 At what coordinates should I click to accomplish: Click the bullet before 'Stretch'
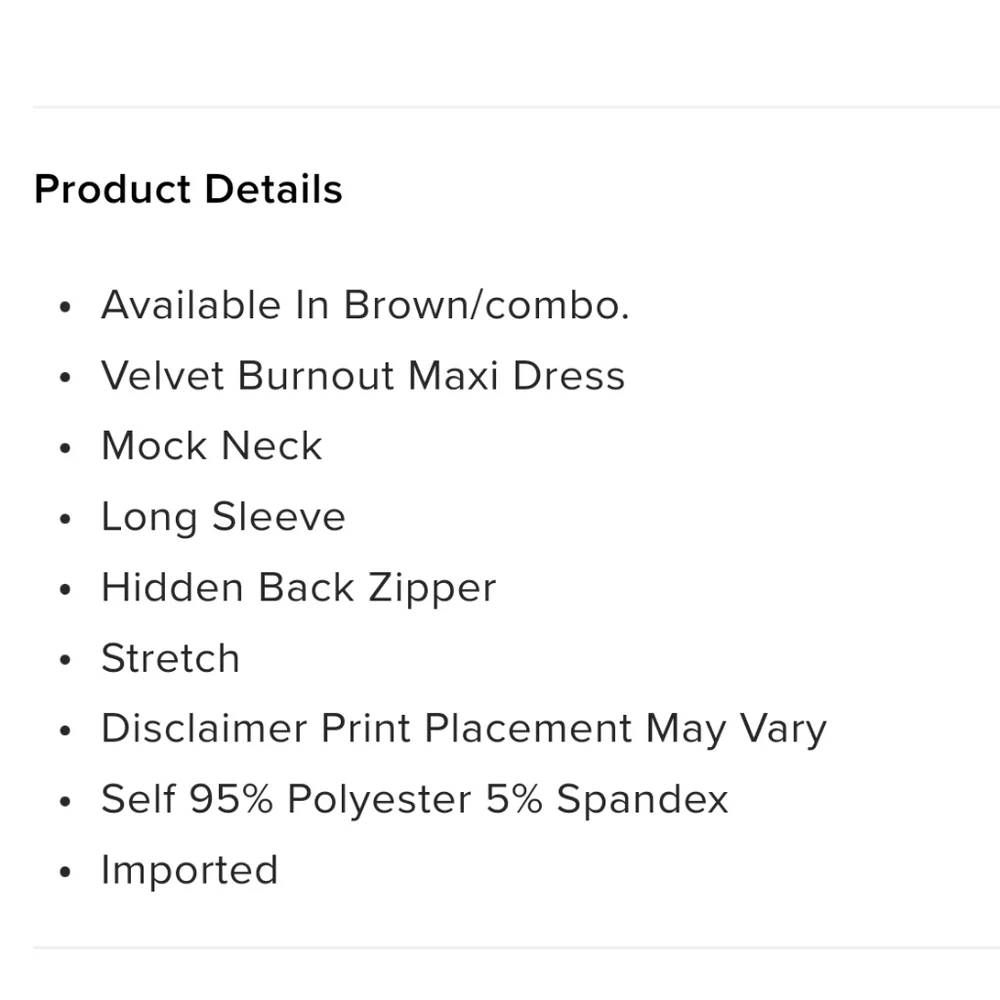point(65,660)
